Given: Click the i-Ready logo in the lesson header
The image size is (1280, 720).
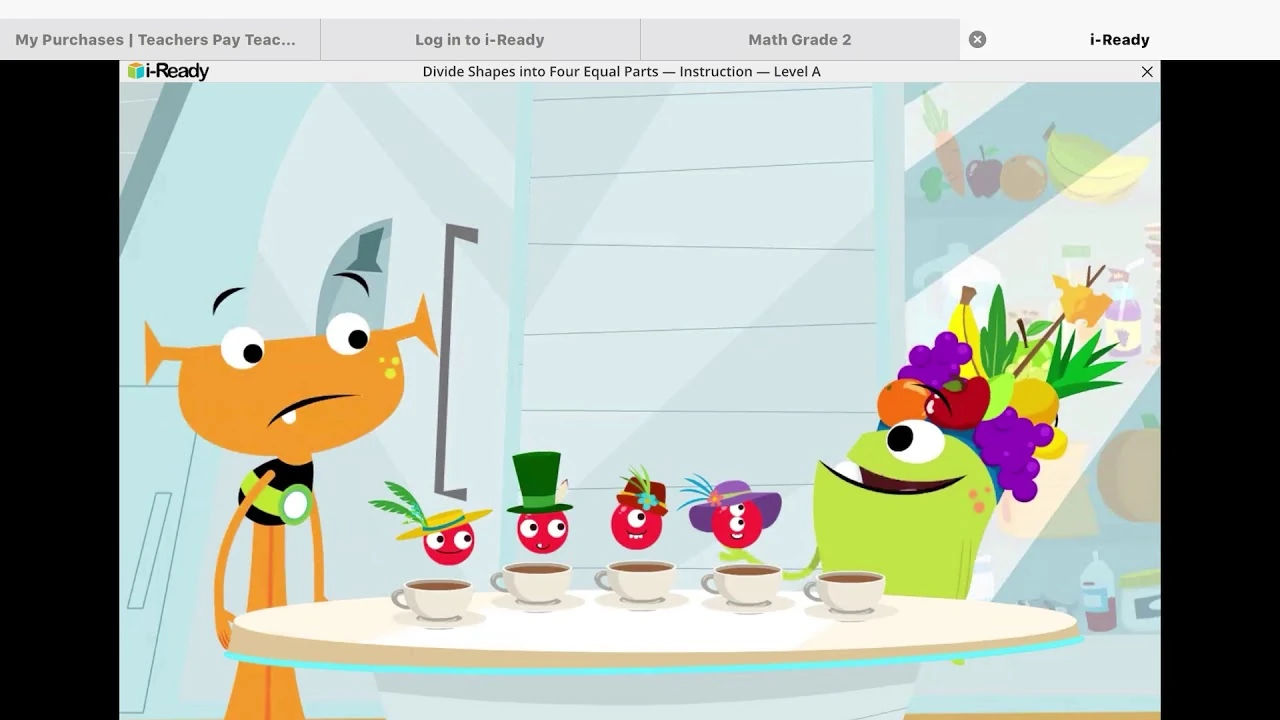Looking at the screenshot, I should point(168,71).
